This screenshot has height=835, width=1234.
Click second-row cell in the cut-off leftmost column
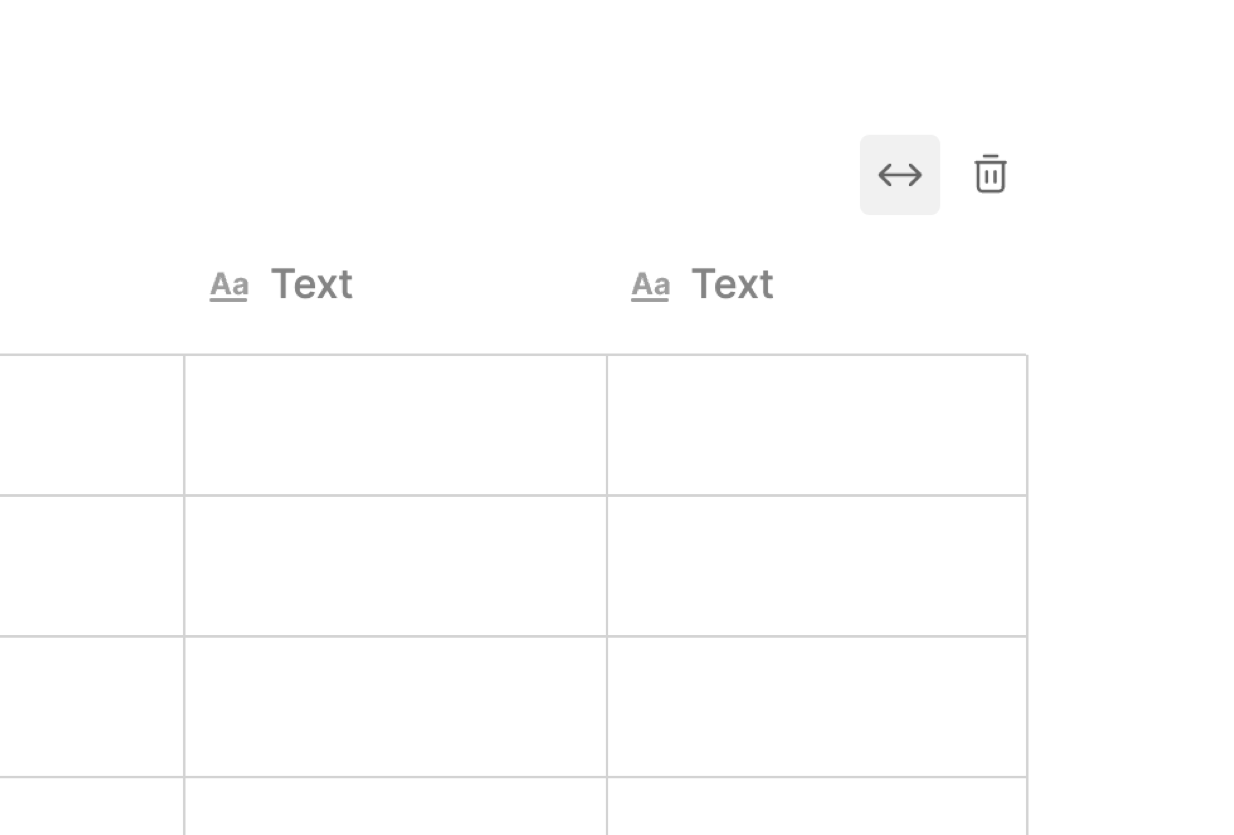pos(90,566)
